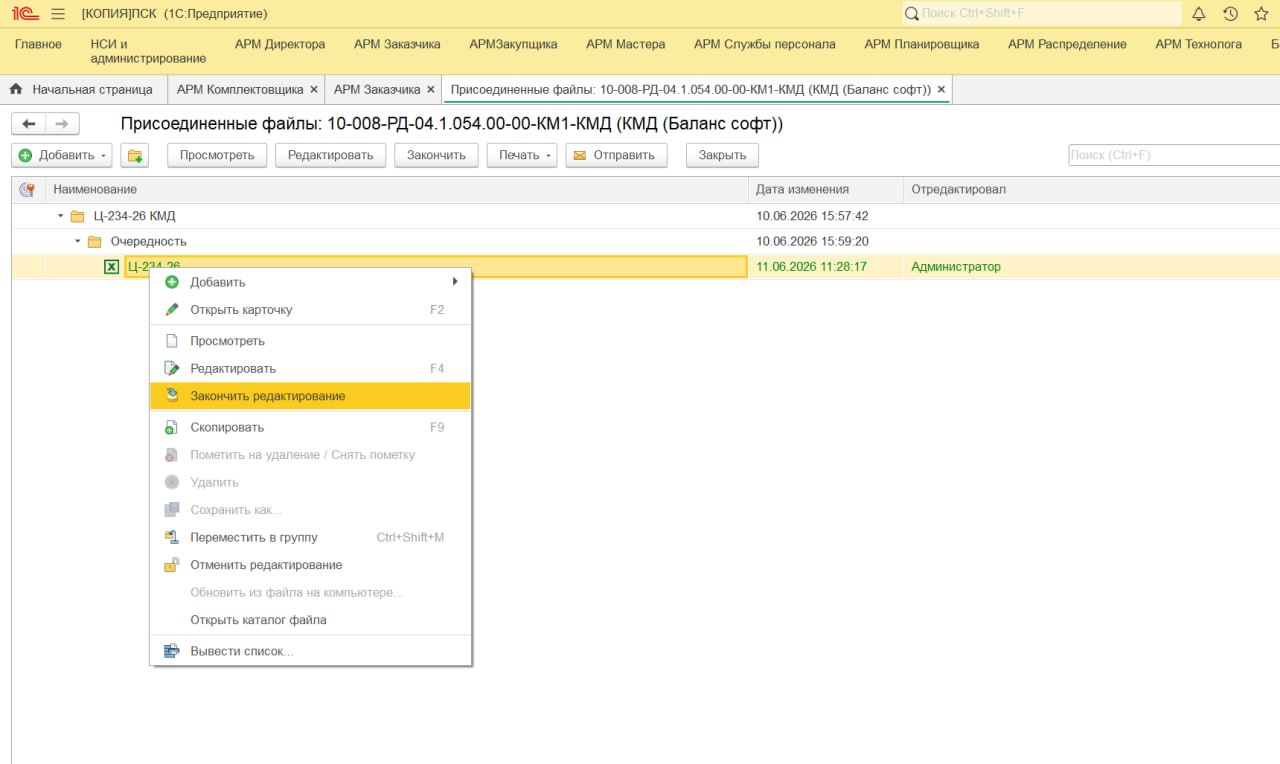Close the АРМ Комплектовщика tab

[x=314, y=89]
